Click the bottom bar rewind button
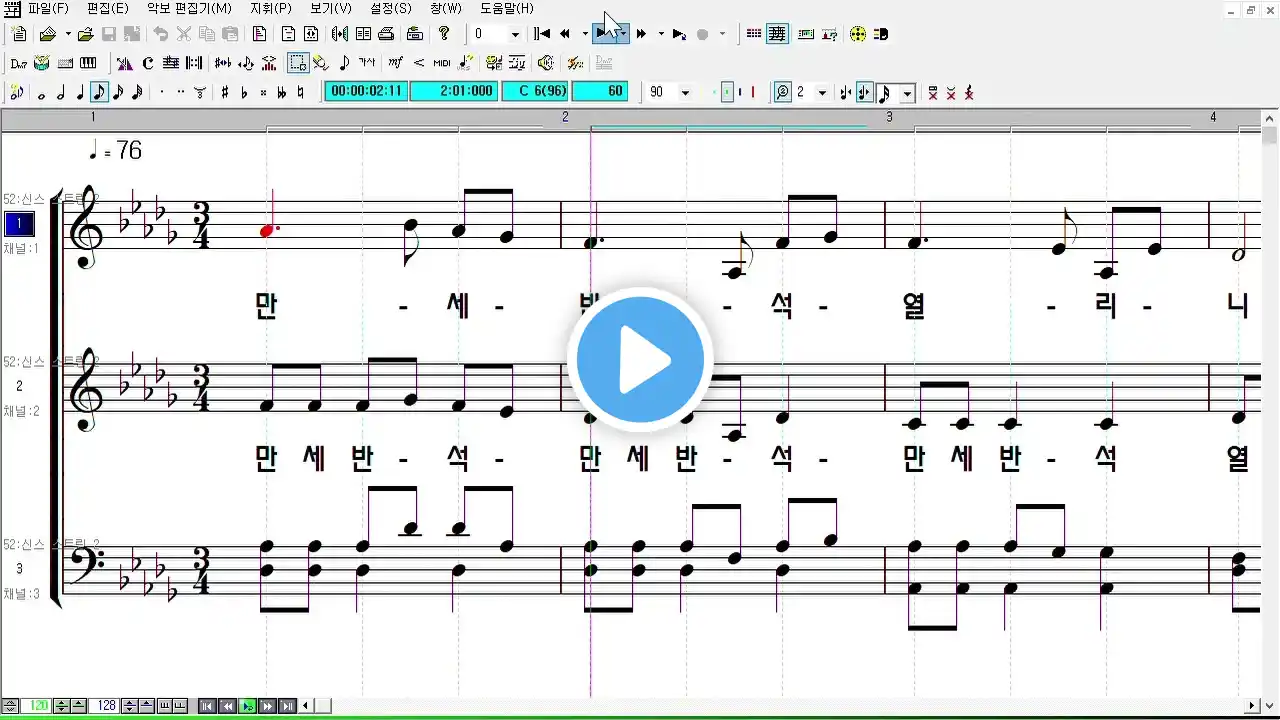 coord(227,706)
